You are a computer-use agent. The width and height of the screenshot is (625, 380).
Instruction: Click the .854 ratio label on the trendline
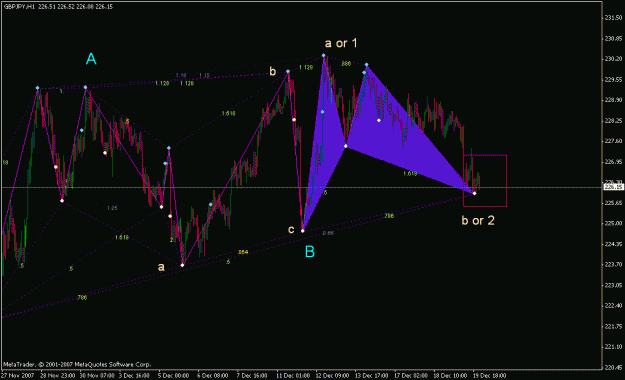(x=243, y=252)
